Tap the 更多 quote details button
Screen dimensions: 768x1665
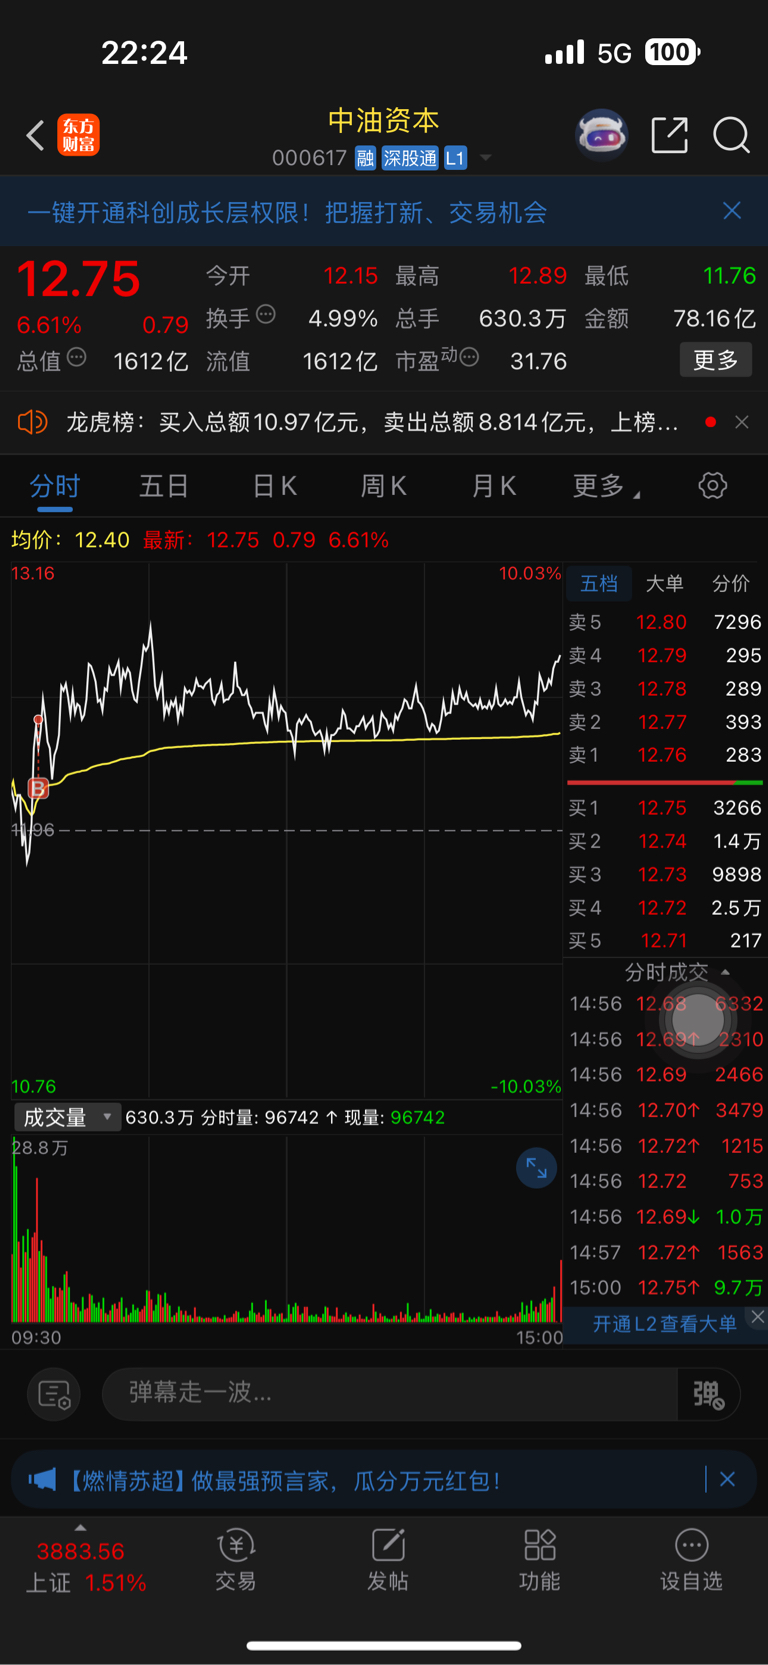tap(716, 360)
